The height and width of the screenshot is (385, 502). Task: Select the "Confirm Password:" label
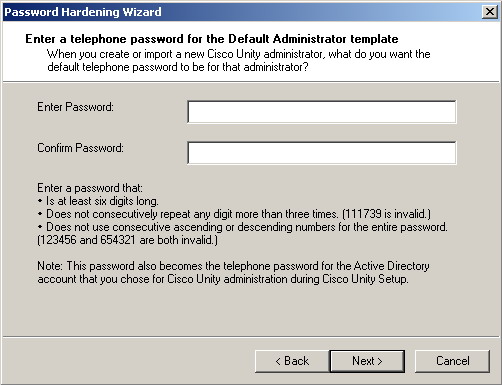[x=80, y=148]
